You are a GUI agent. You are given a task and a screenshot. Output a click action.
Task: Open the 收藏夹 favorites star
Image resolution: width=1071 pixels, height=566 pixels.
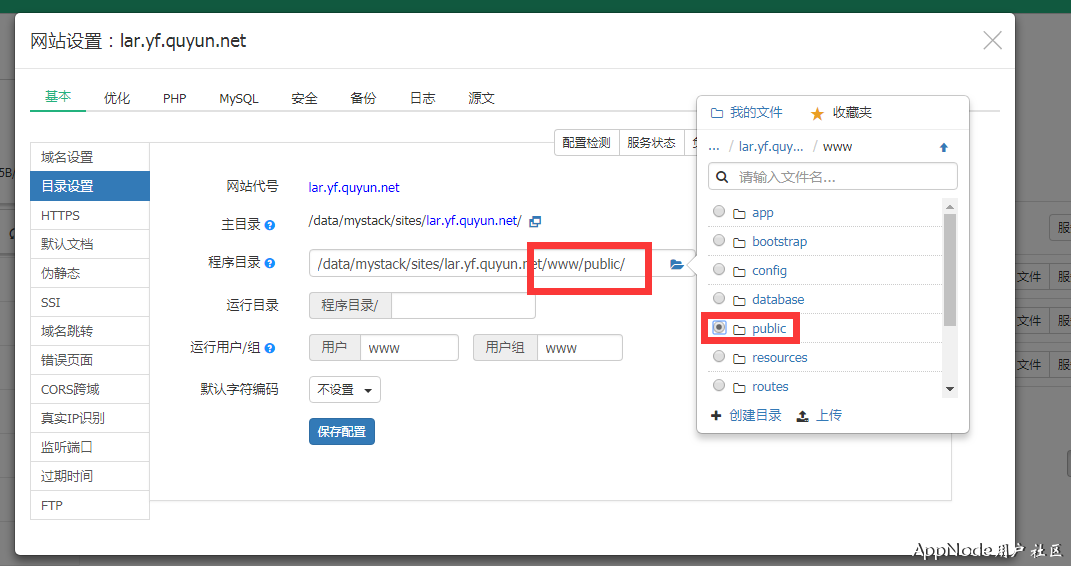(817, 113)
